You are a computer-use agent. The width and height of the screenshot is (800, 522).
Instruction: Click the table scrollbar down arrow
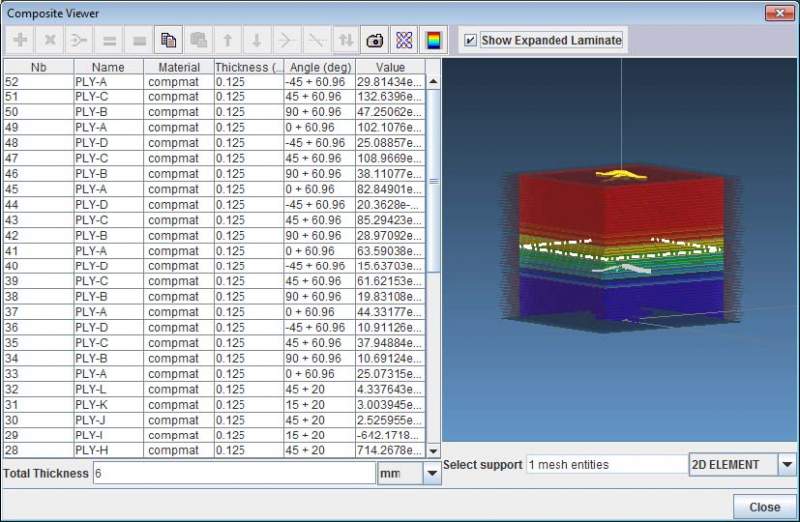coord(433,451)
